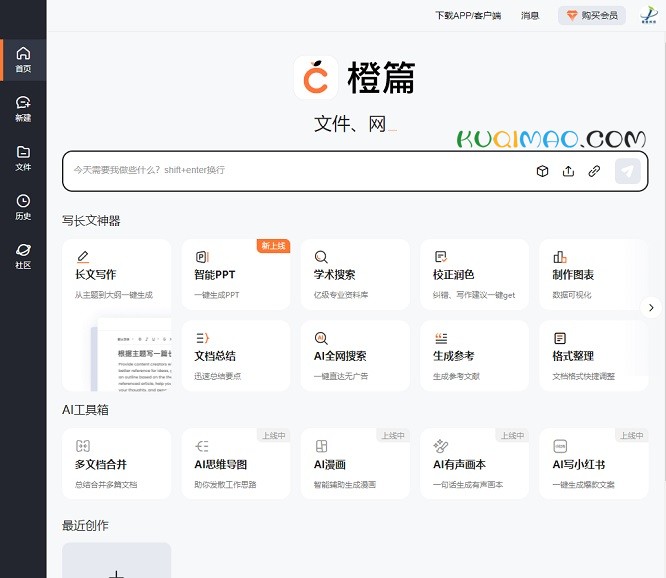This screenshot has height=578, width=666.
Task: Click the bar chart icon above 制作图表
Action: coord(560,257)
